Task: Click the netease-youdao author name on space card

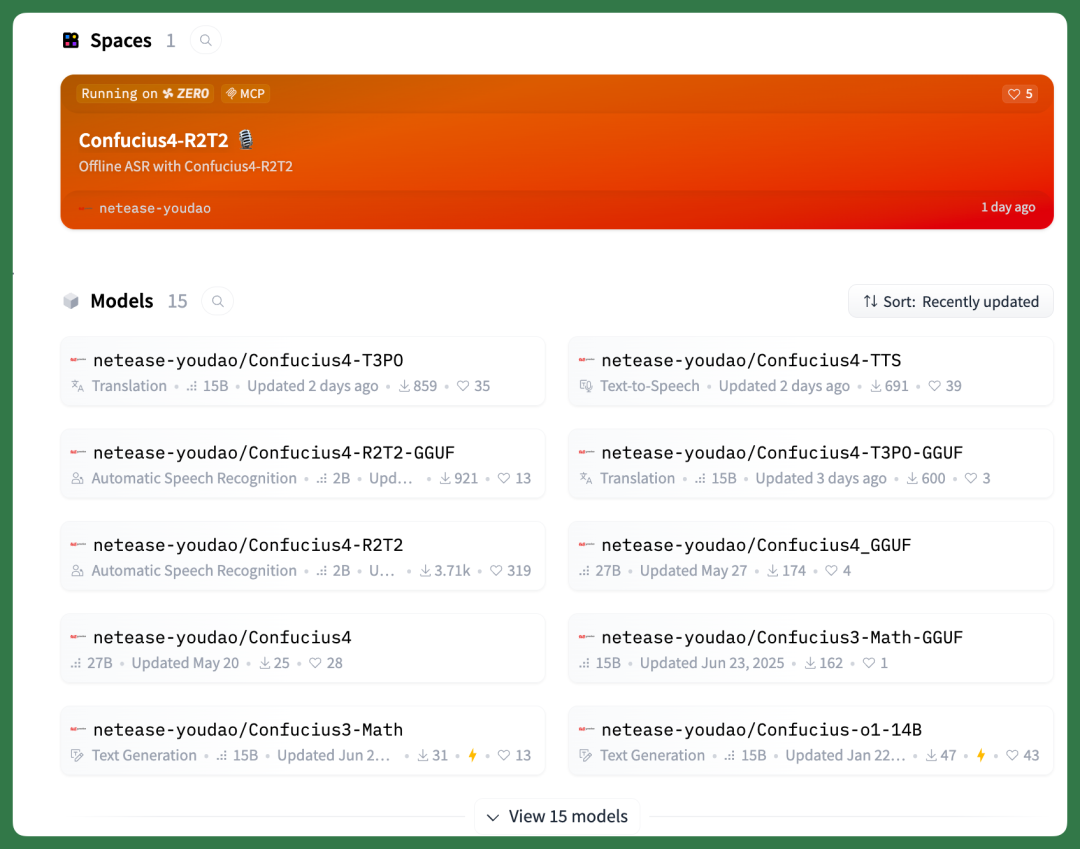Action: (155, 208)
